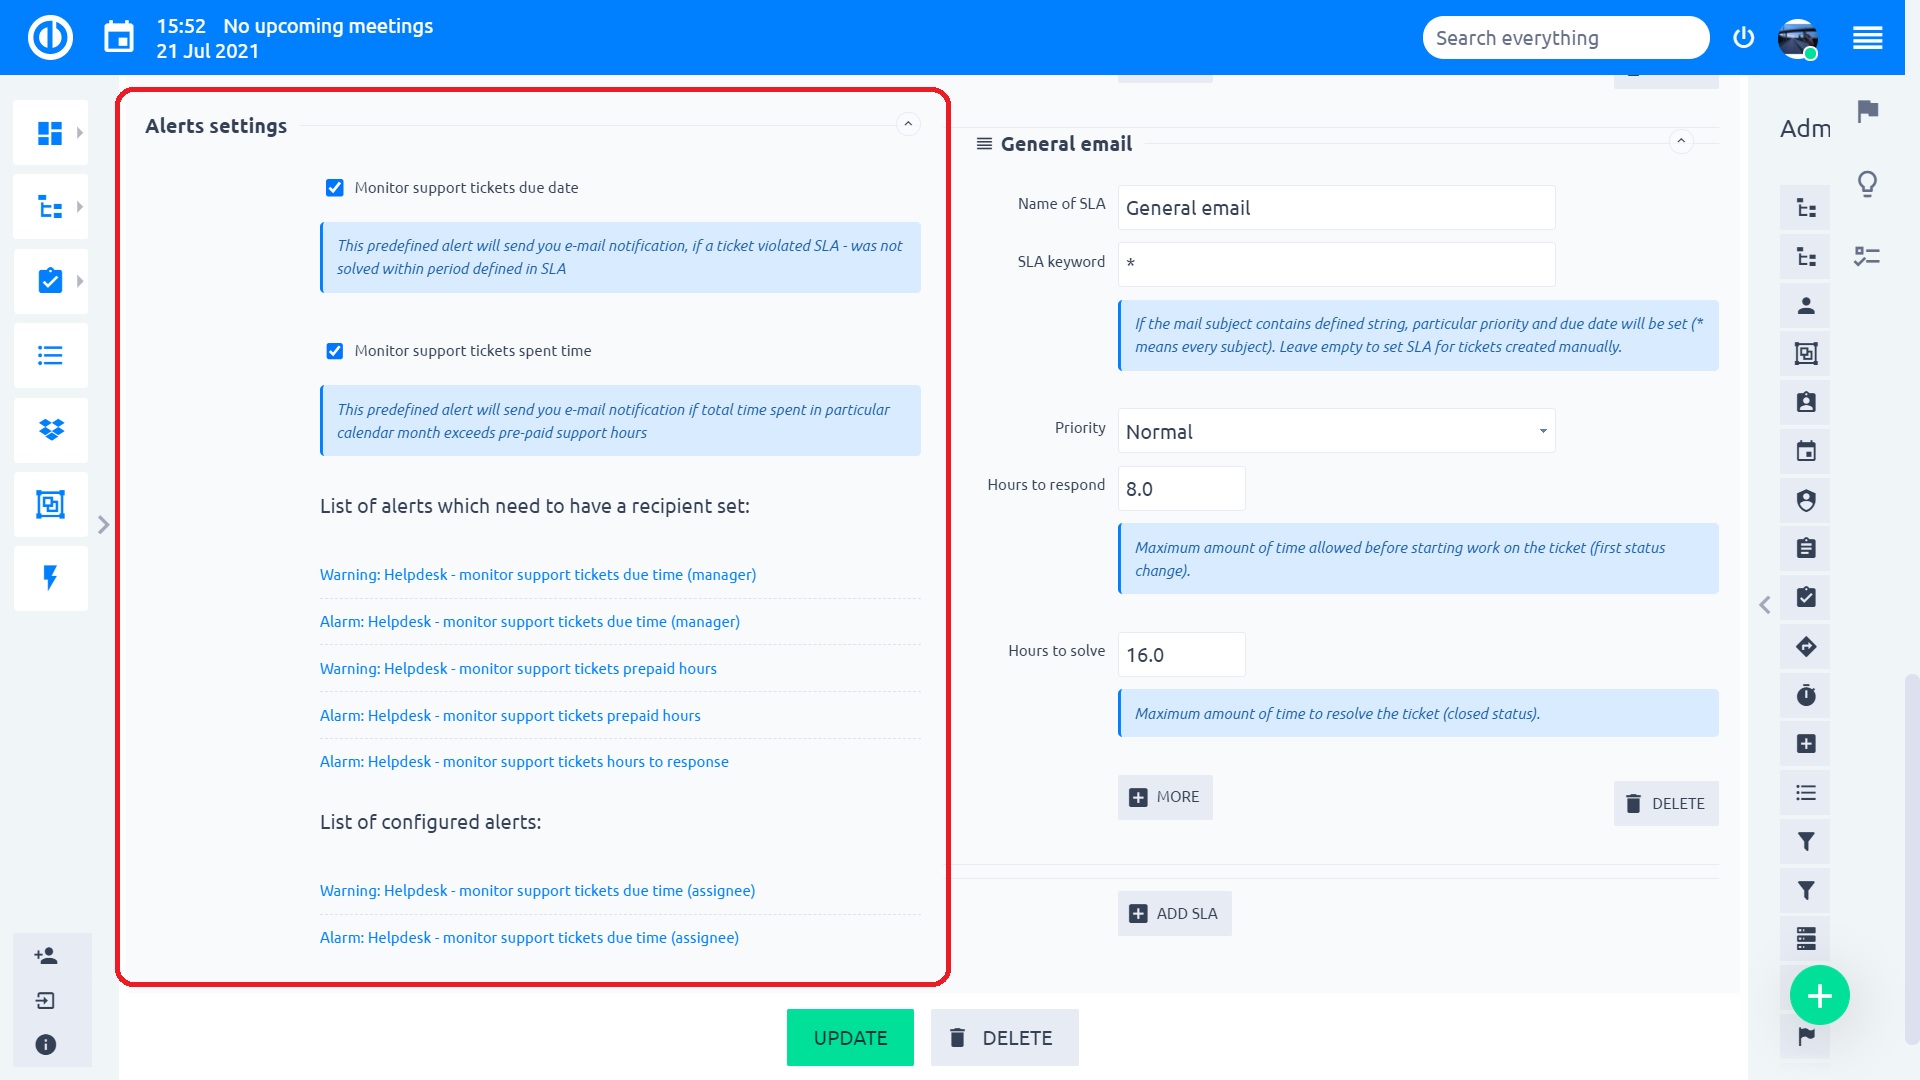1920x1080 pixels.
Task: Click the stopwatch icon in admin sidebar
Action: pyautogui.click(x=1806, y=696)
